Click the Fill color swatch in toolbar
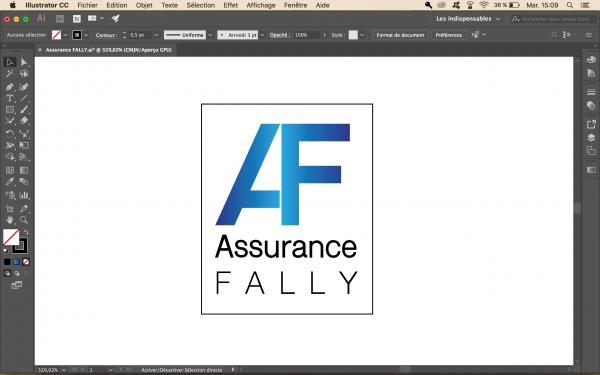The width and height of the screenshot is (600, 375). [x=11, y=237]
